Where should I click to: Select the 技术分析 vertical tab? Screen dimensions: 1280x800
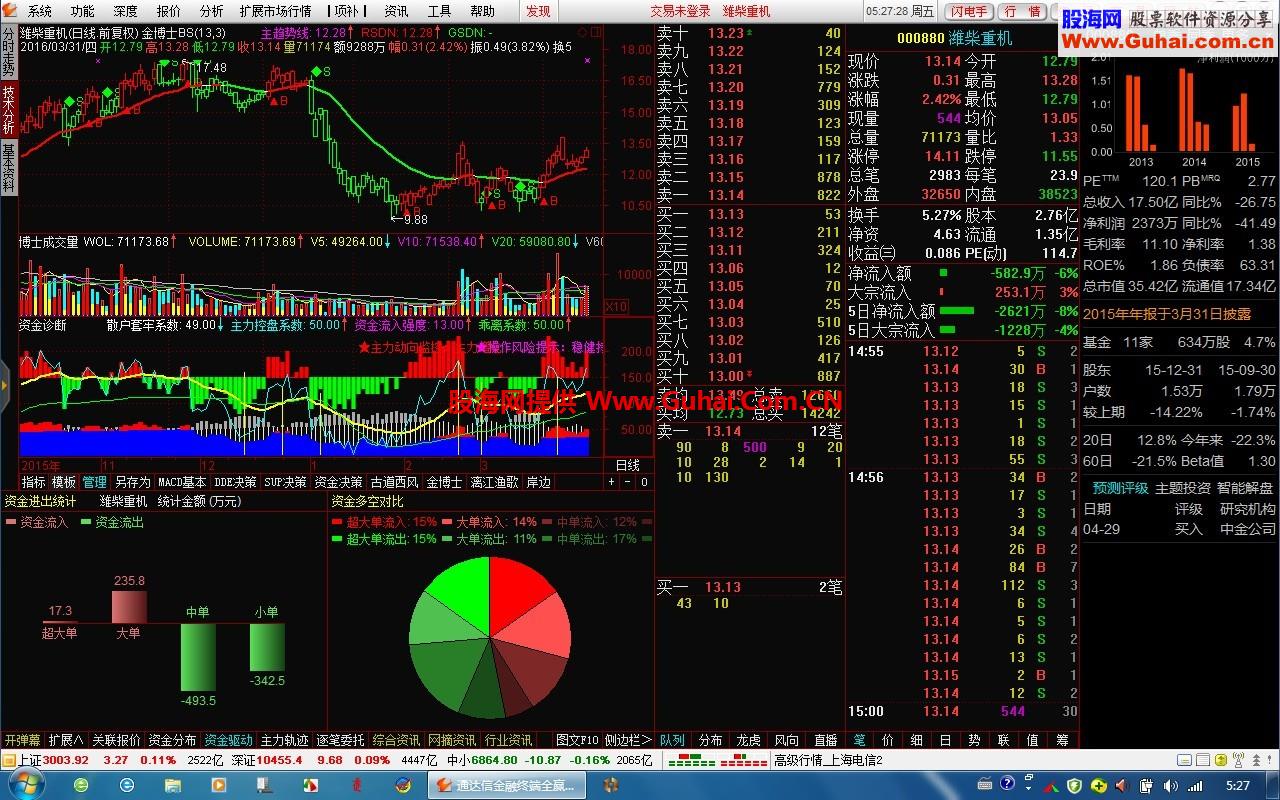click(8, 110)
